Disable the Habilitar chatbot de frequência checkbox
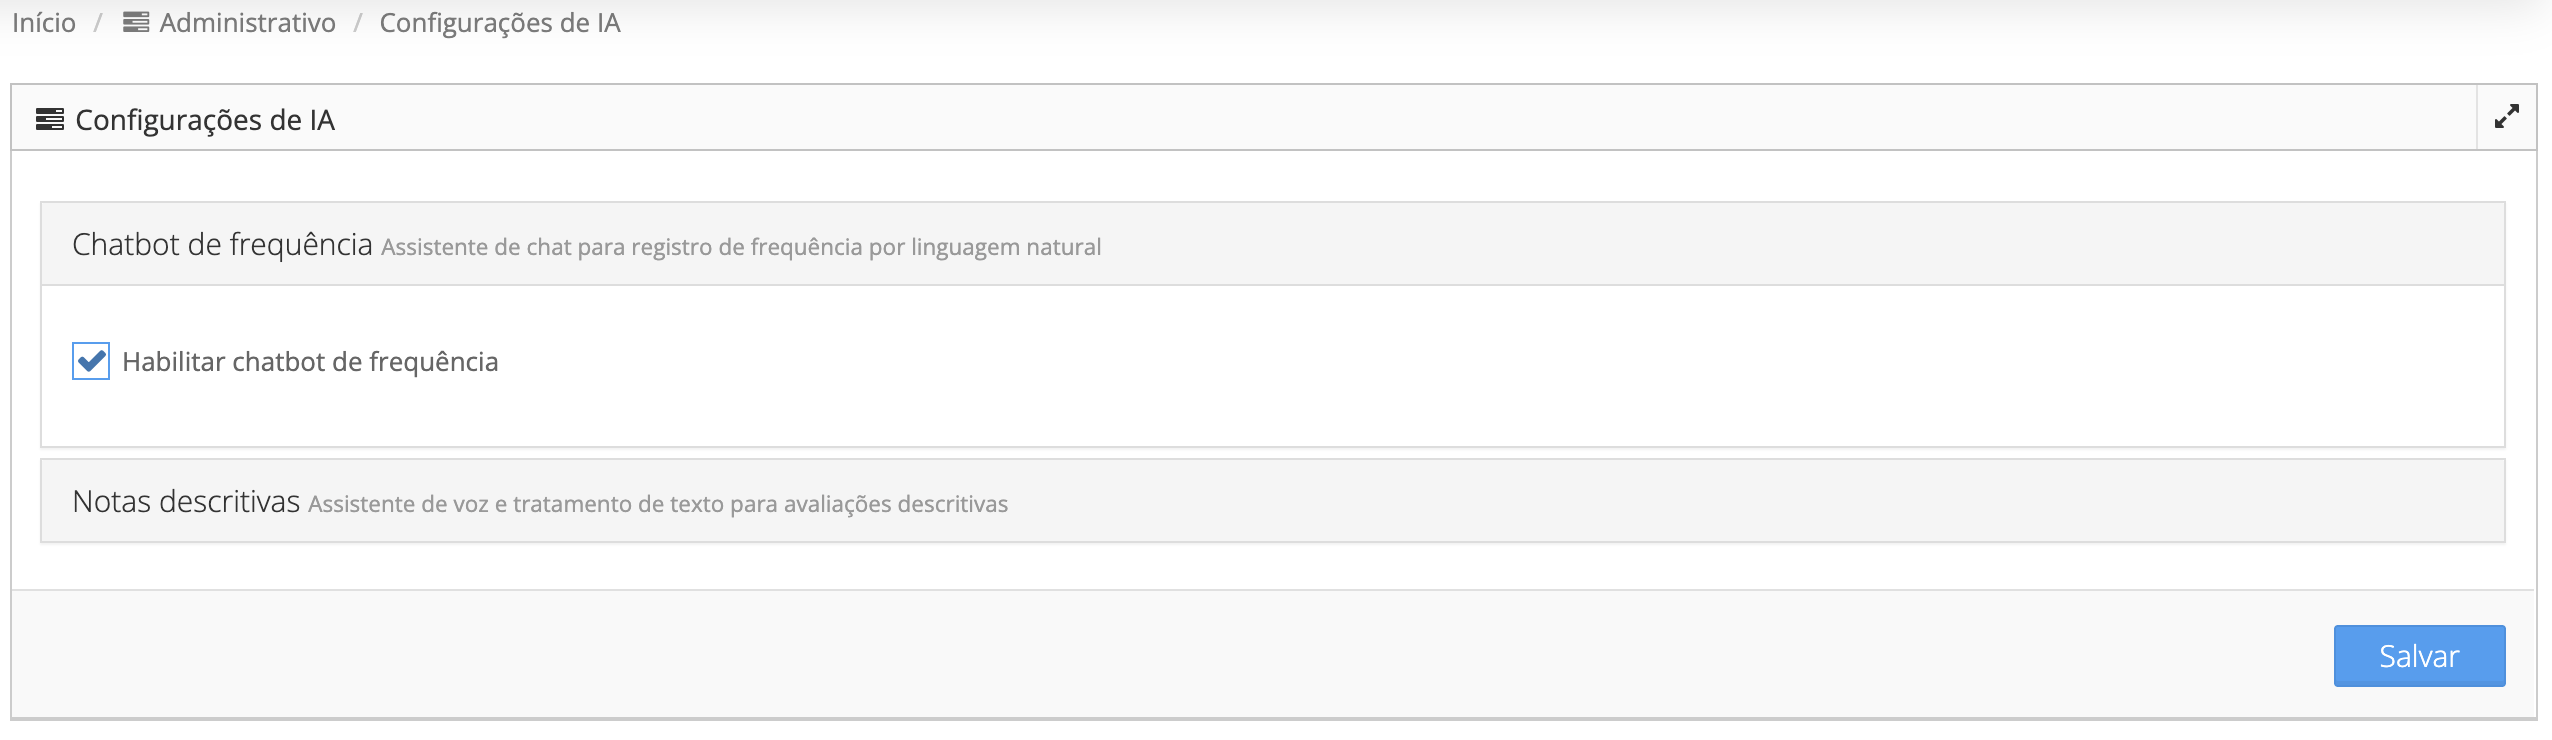Image resolution: width=2552 pixels, height=740 pixels. click(90, 361)
